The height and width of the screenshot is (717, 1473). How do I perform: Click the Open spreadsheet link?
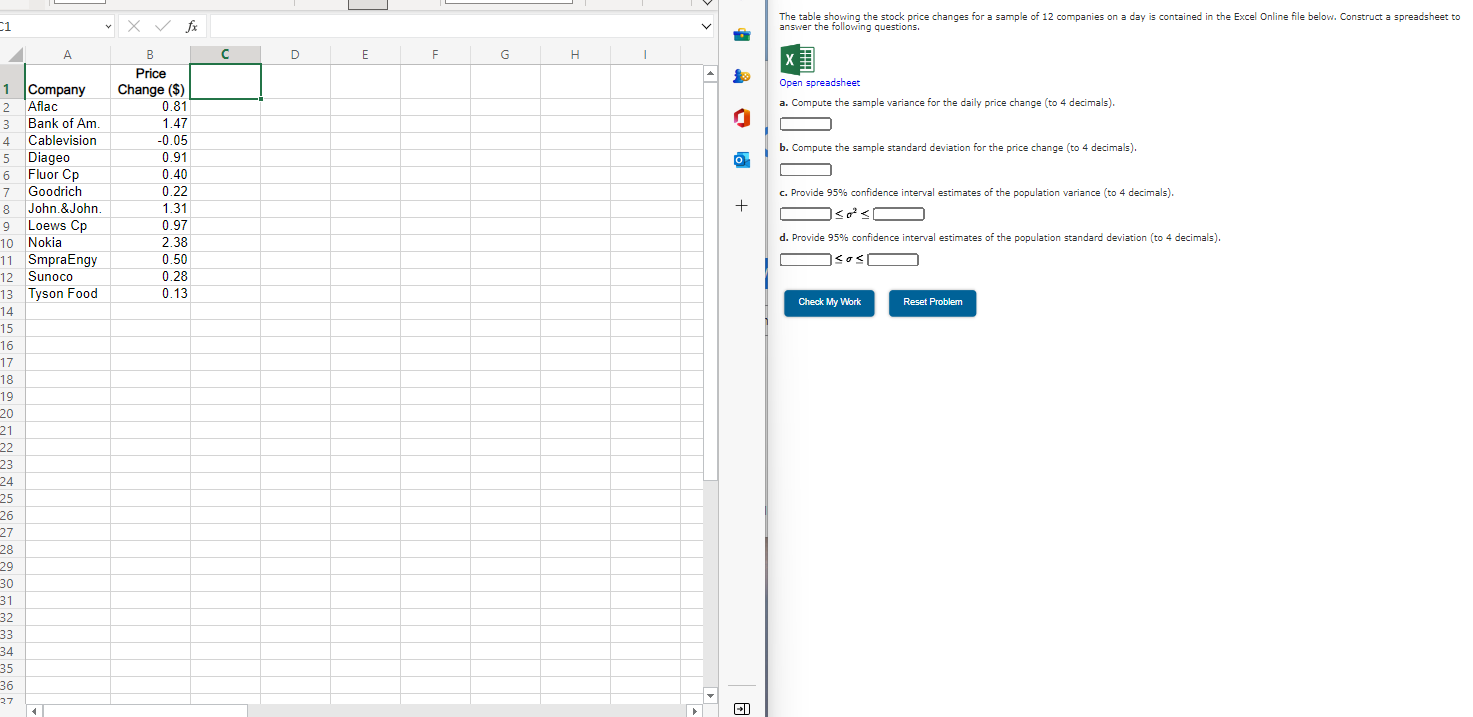click(x=819, y=83)
